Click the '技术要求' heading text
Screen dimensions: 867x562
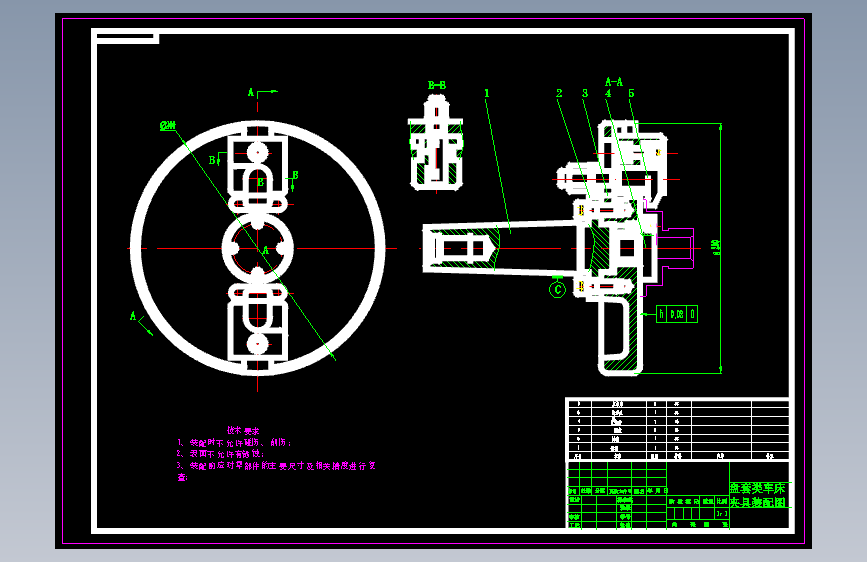pos(243,430)
